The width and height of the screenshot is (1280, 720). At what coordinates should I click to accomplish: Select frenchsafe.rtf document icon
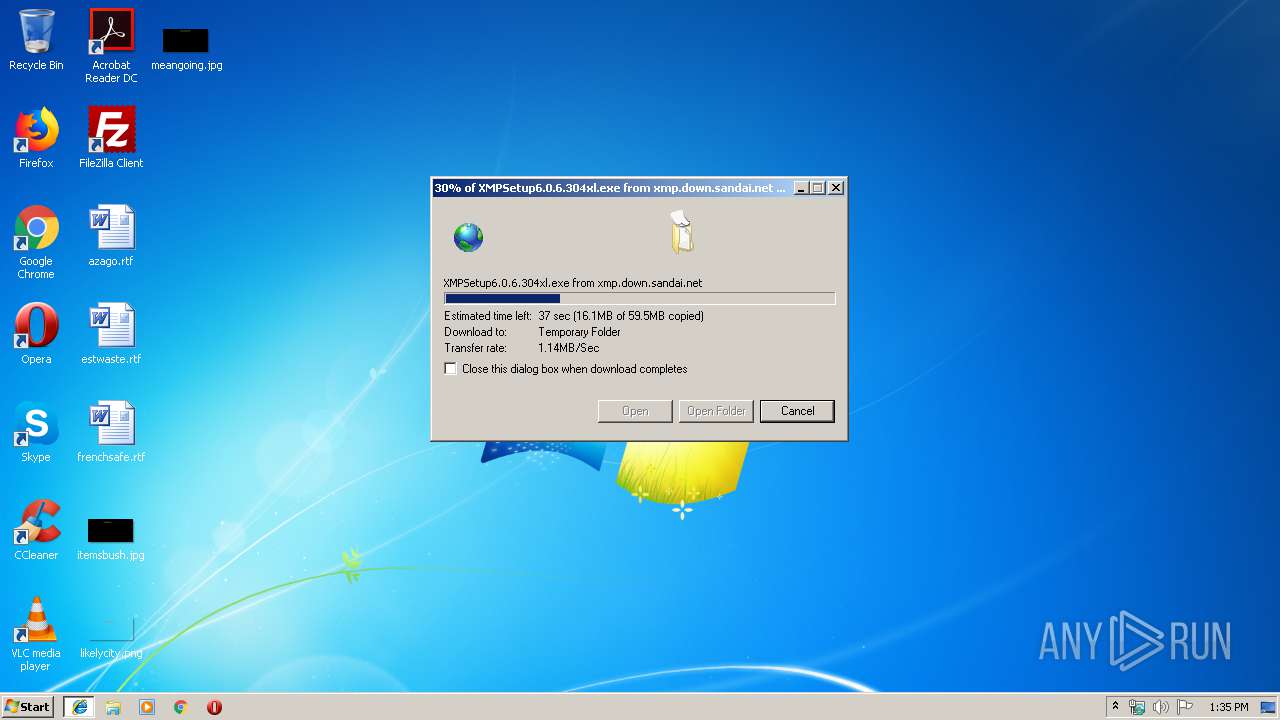(x=111, y=432)
